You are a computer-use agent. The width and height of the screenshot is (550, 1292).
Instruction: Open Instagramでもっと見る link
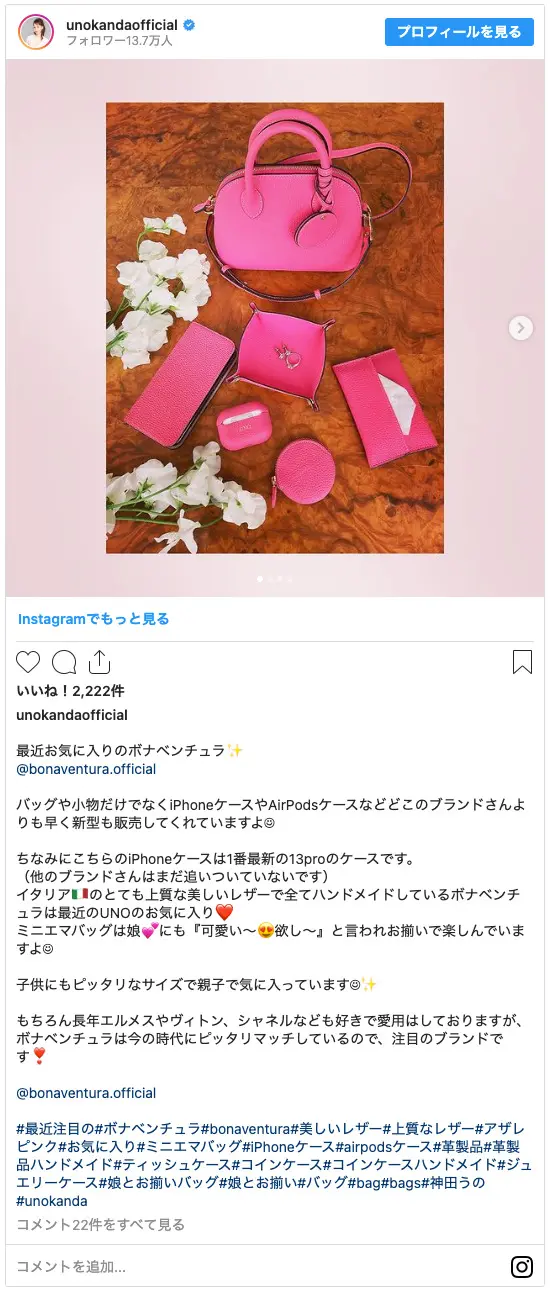(93, 619)
